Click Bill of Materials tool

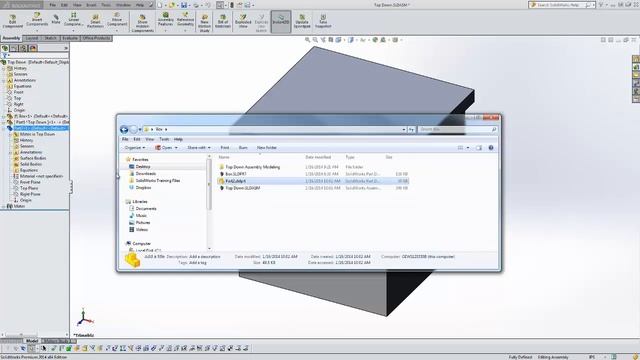coord(223,21)
